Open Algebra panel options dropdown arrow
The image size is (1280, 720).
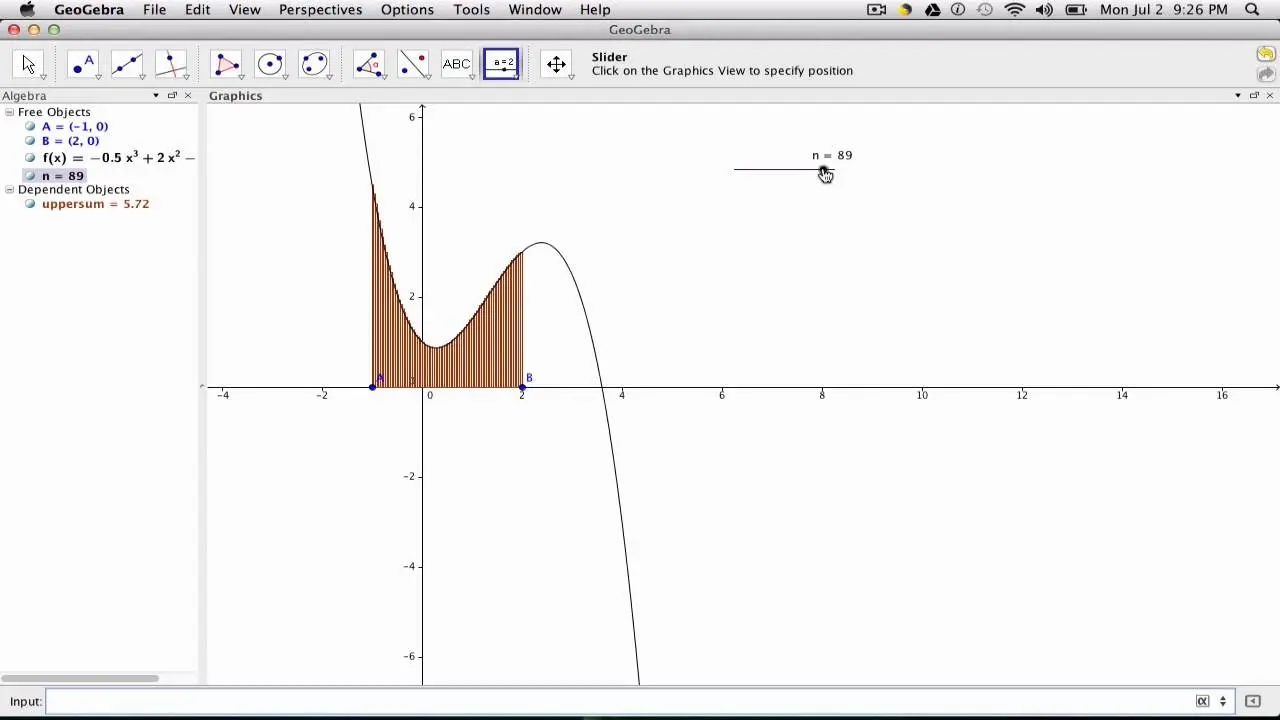coord(156,95)
